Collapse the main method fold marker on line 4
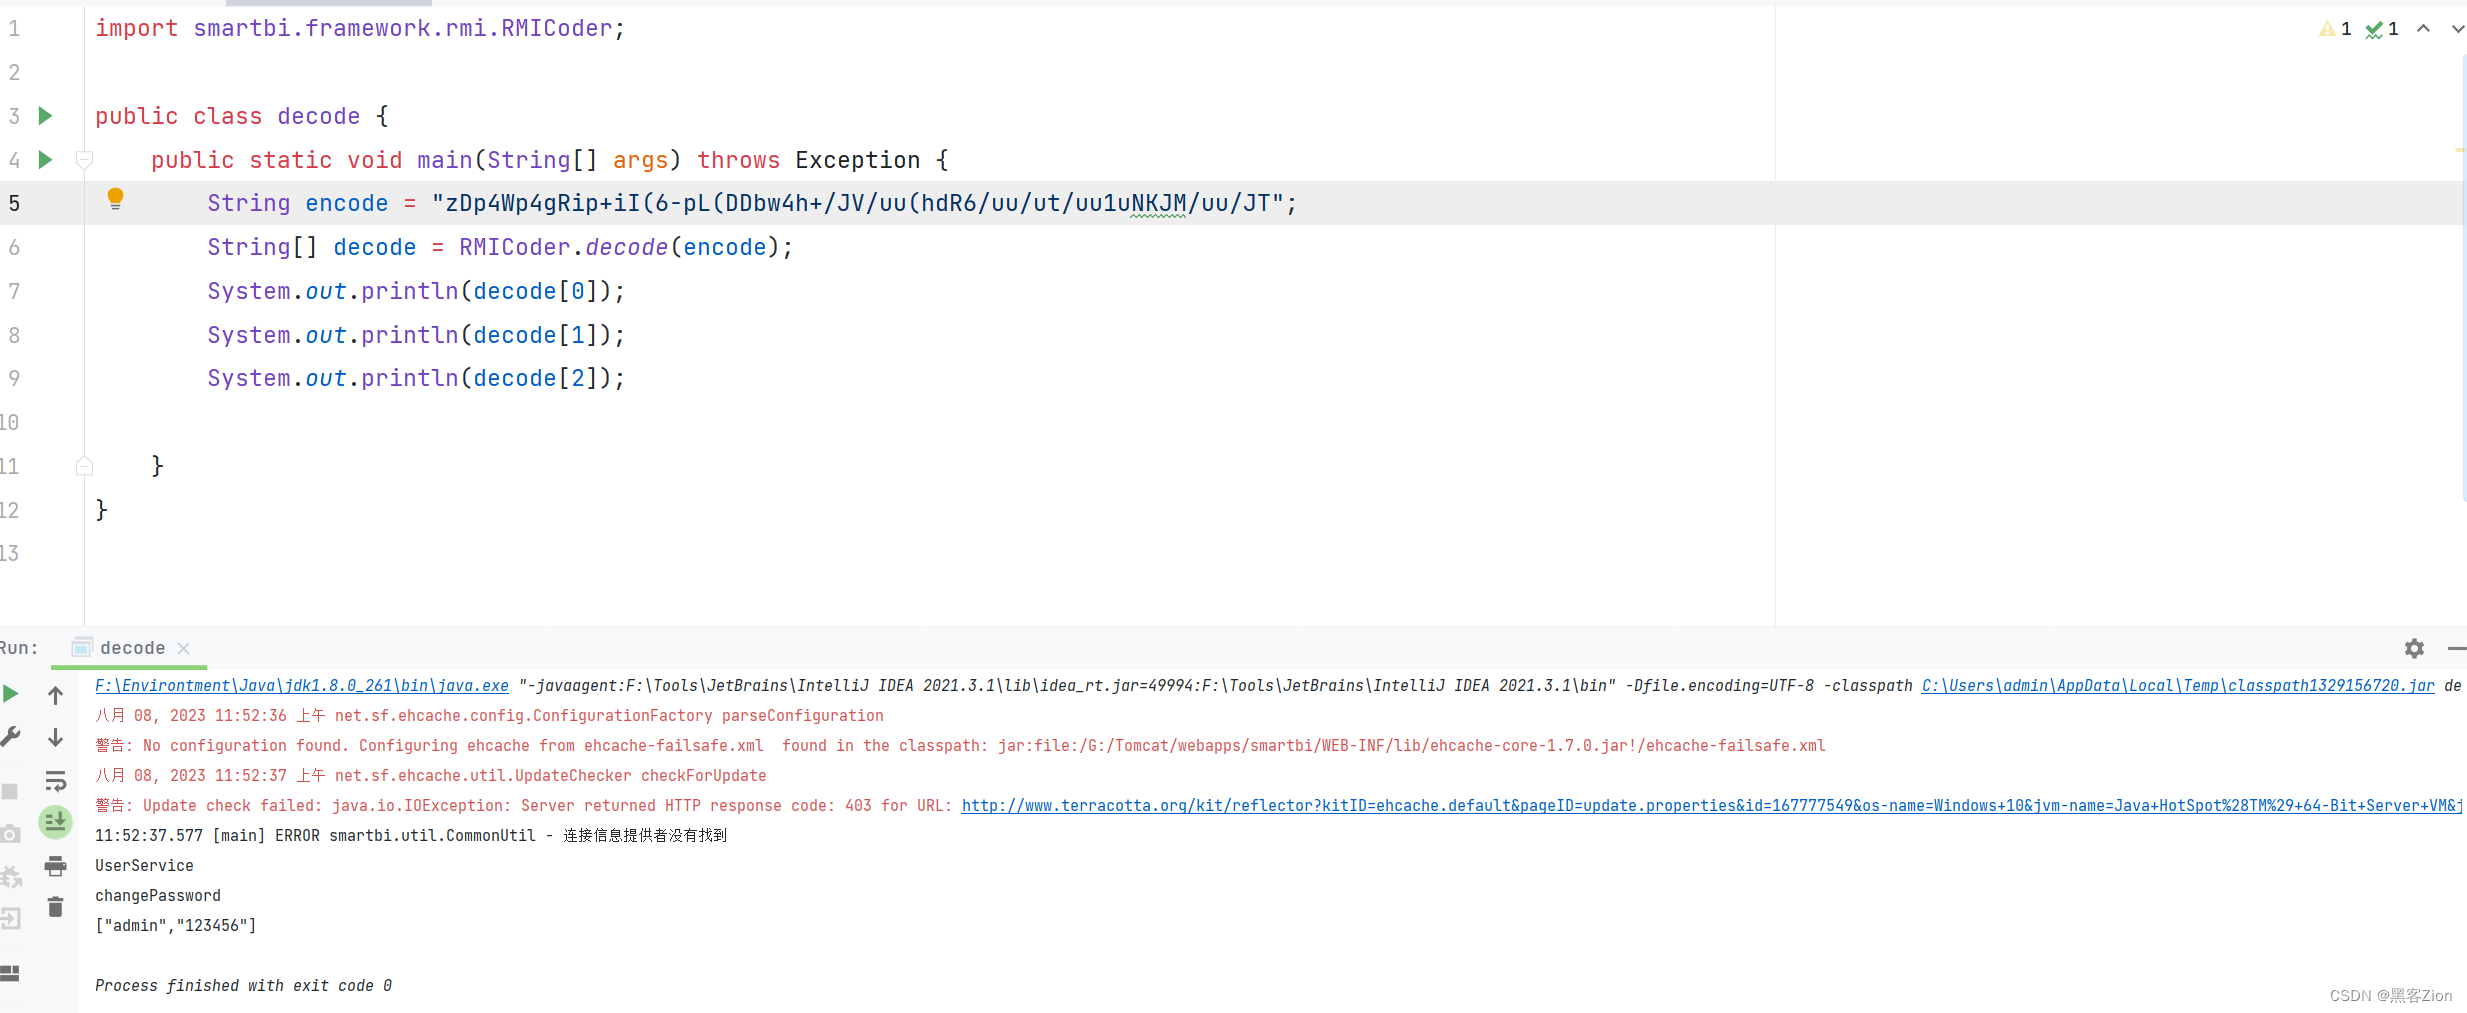 pyautogui.click(x=84, y=160)
